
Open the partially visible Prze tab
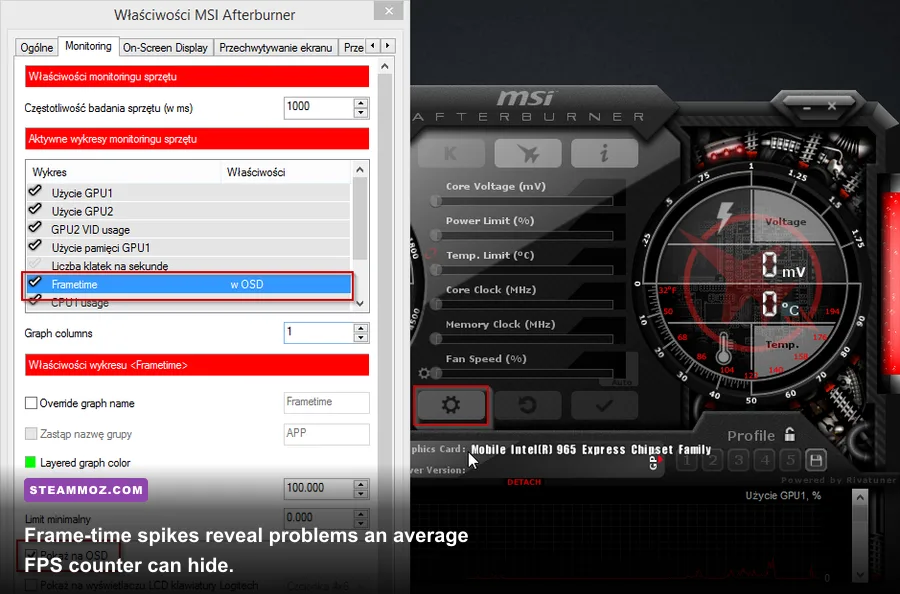pyautogui.click(x=353, y=48)
